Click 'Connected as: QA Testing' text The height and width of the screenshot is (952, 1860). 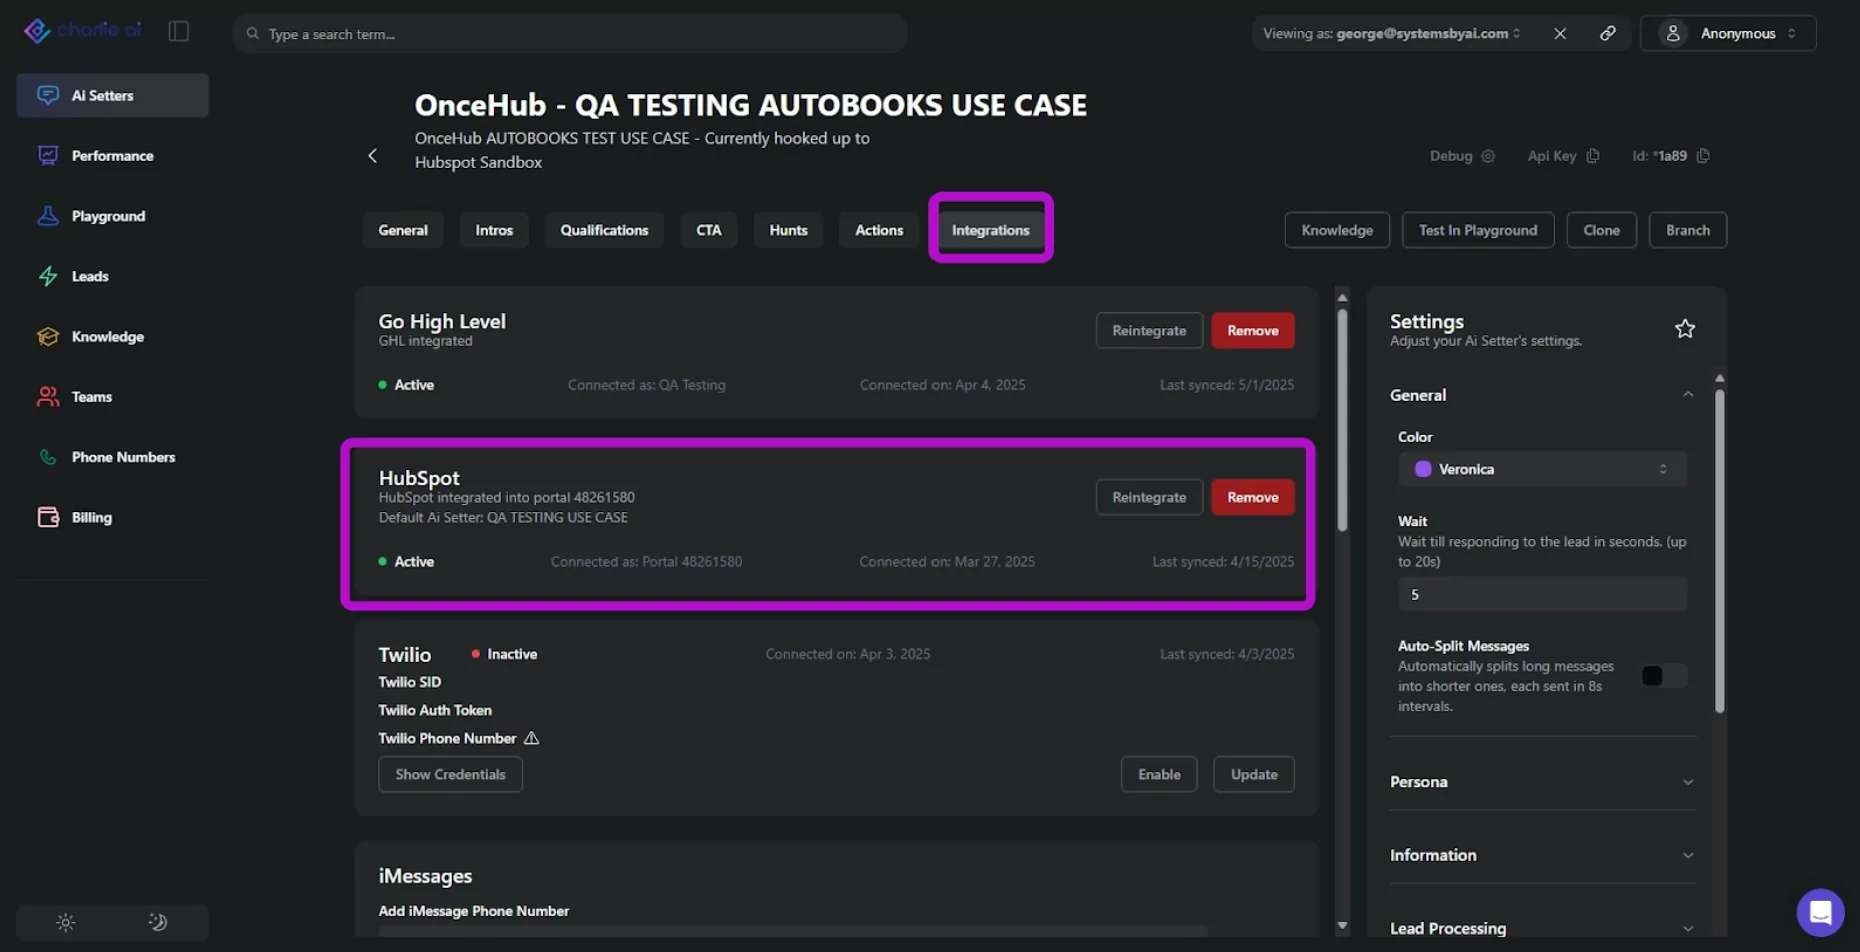pos(647,385)
